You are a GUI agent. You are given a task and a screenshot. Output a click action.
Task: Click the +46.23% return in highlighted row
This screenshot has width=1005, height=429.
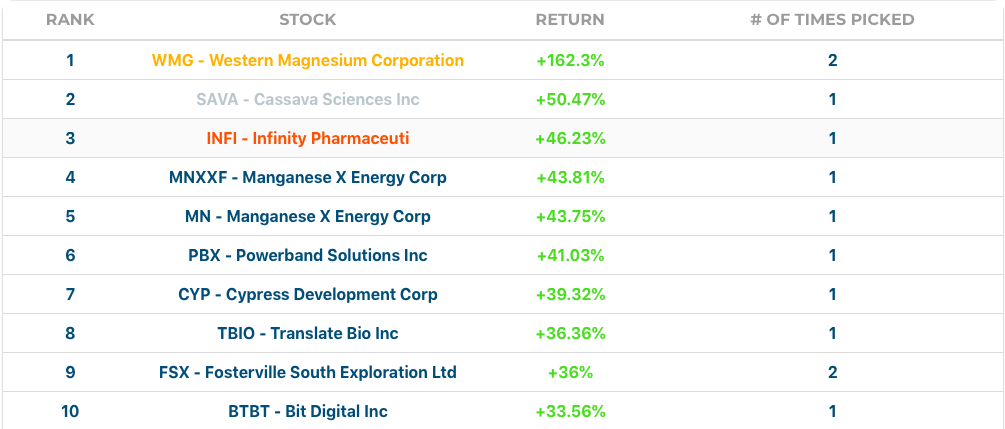pos(570,139)
